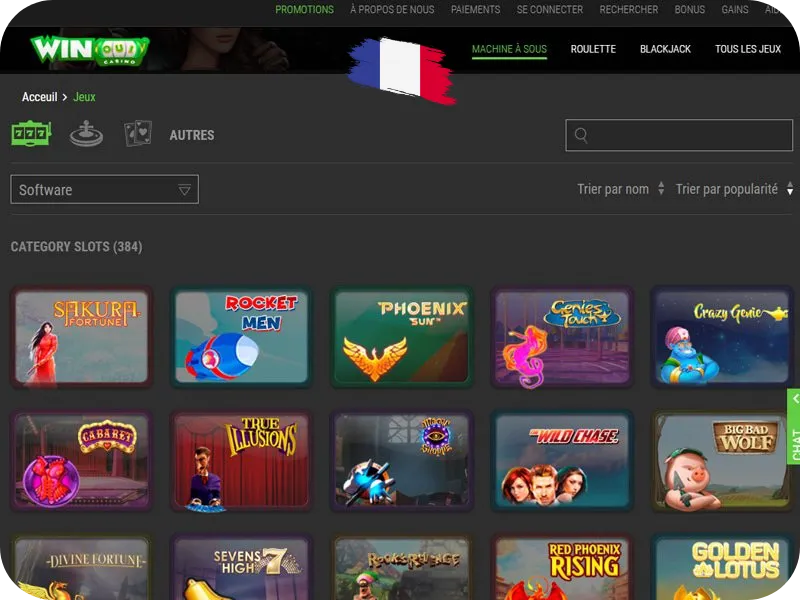Image resolution: width=800 pixels, height=600 pixels.
Task: Open the Rocket Men game
Action: [241, 337]
